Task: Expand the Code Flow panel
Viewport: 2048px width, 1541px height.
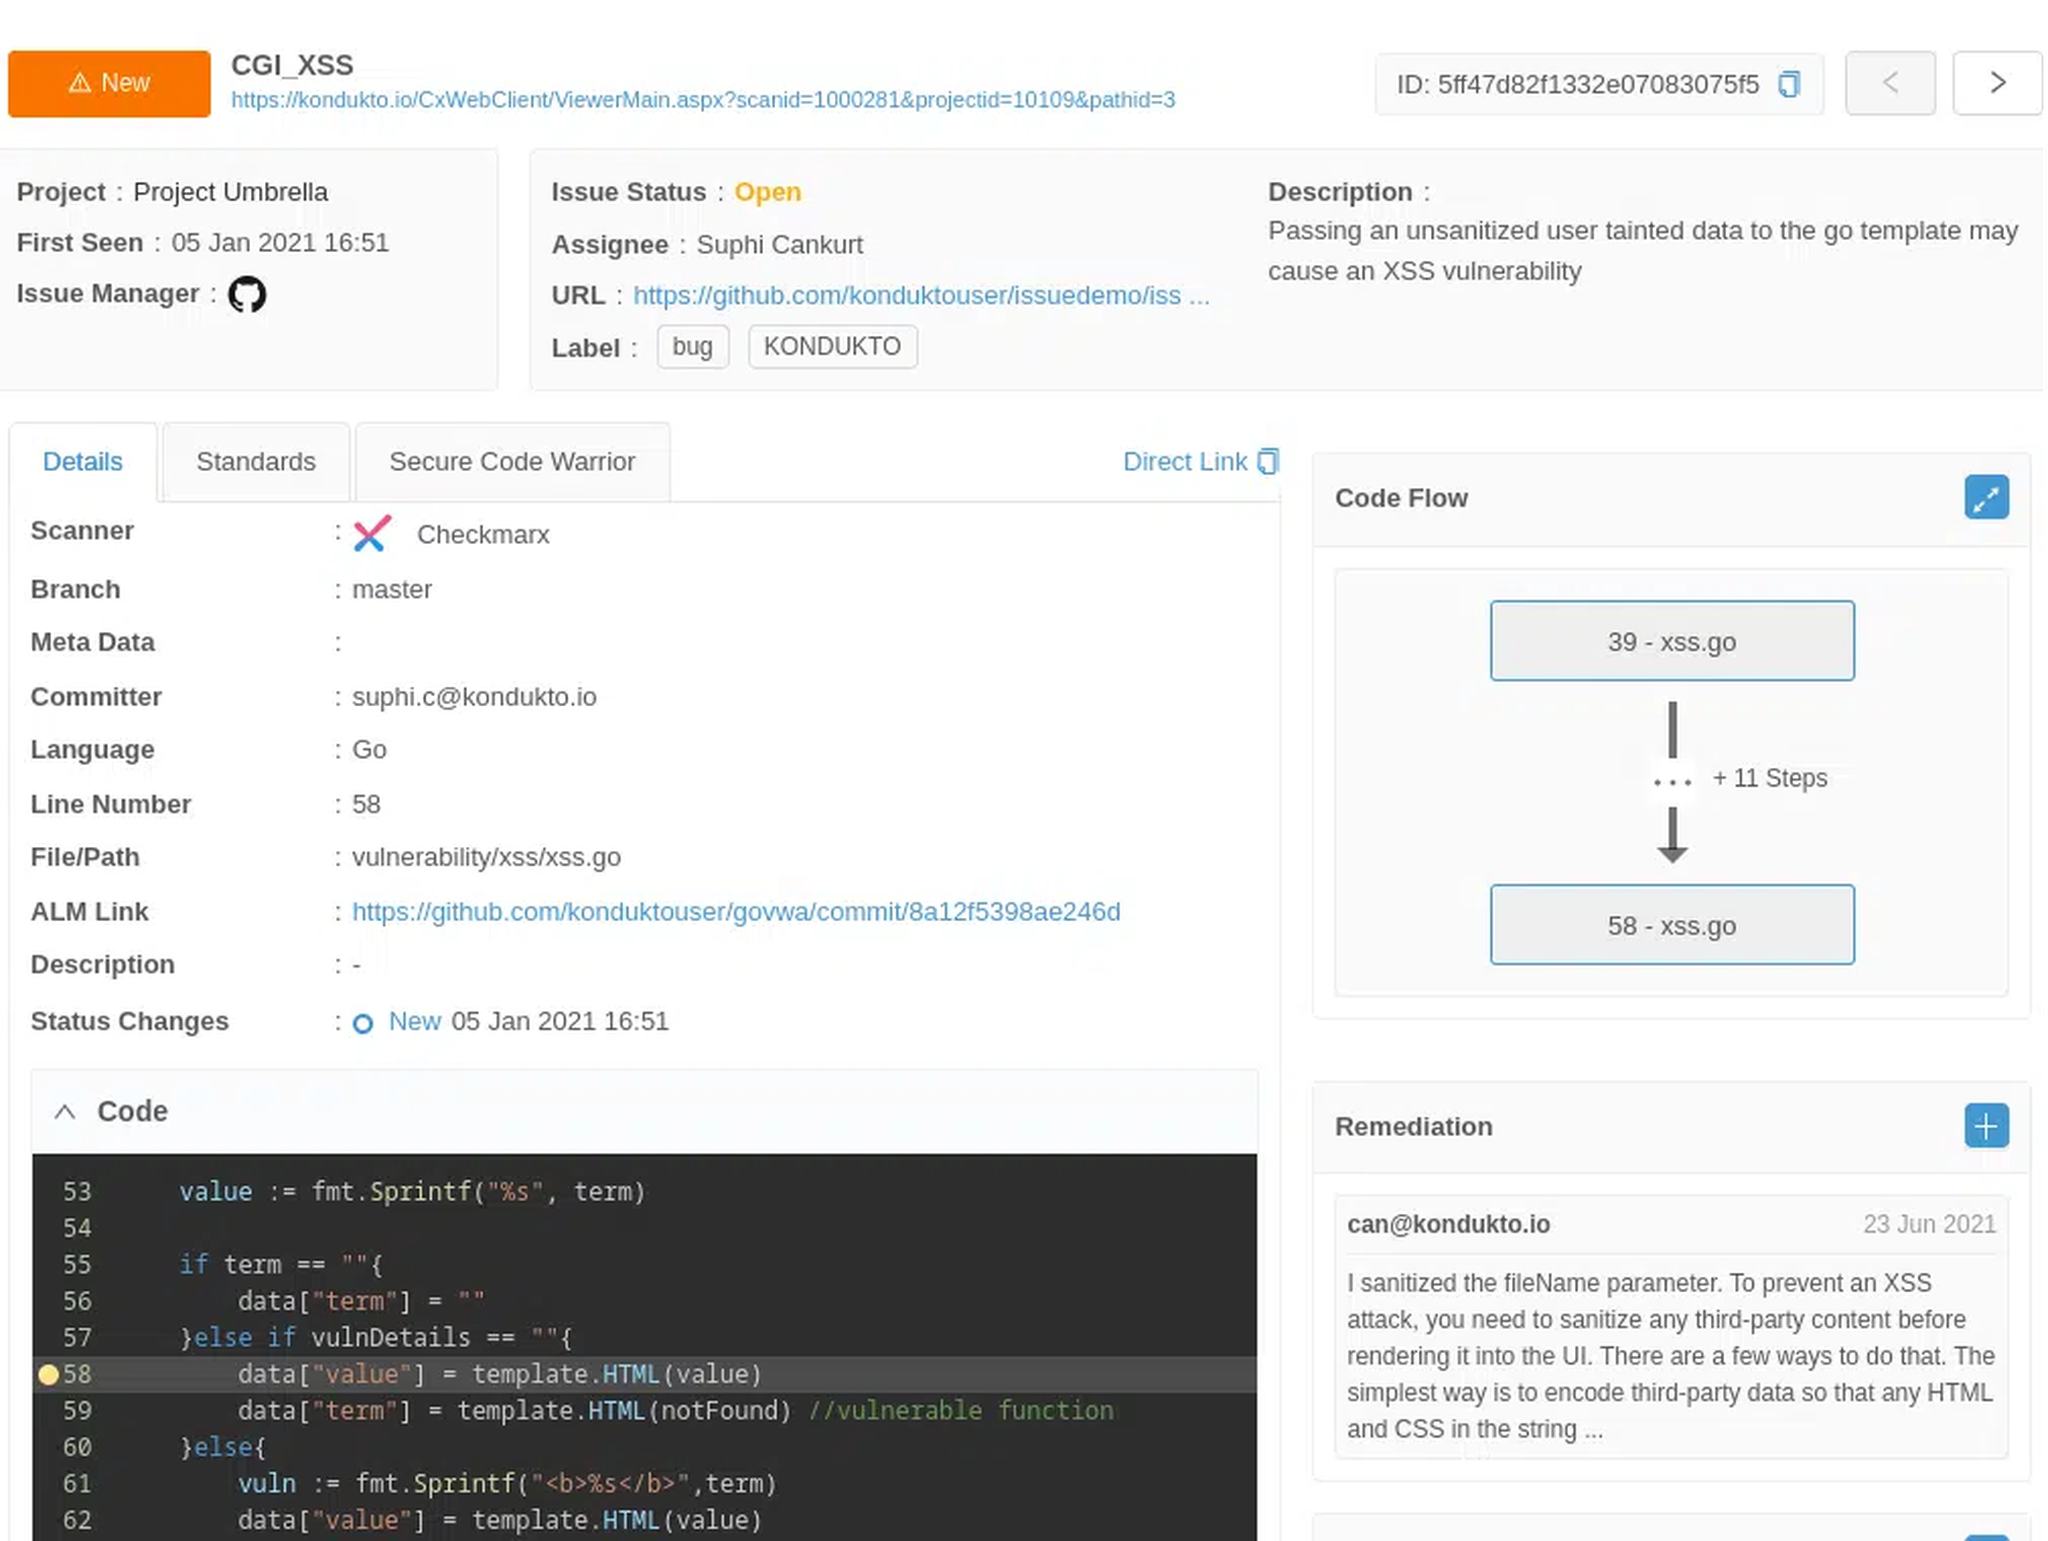Action: coord(1985,497)
